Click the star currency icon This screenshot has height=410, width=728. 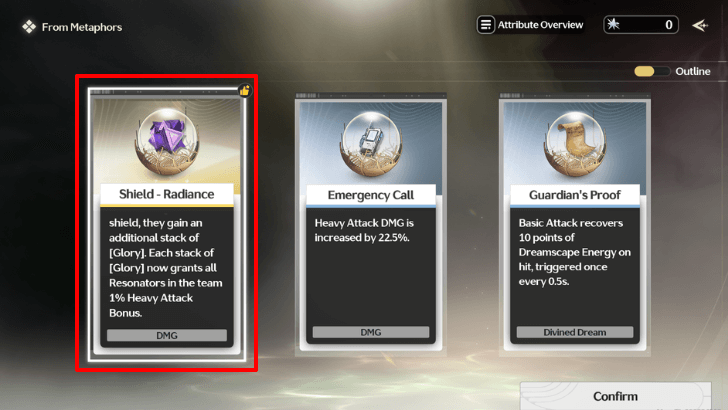coord(613,24)
